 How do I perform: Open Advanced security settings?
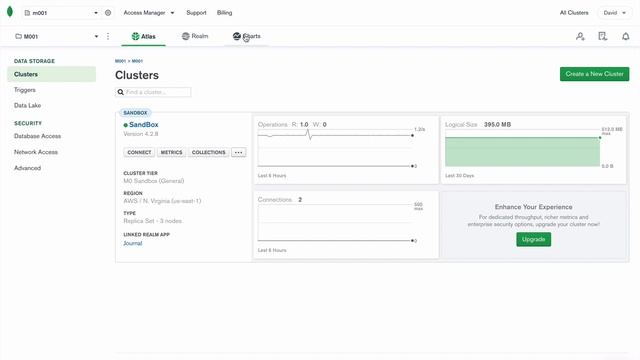tap(27, 168)
